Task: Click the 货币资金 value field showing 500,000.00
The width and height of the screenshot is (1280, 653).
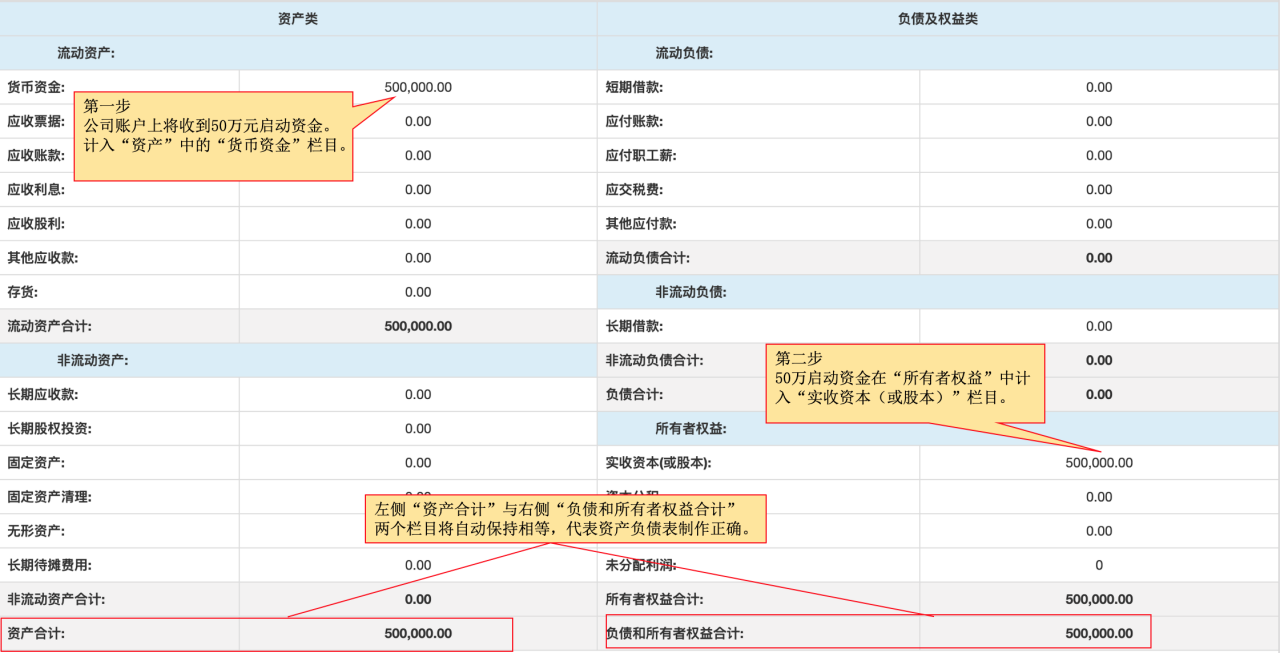Action: click(418, 87)
